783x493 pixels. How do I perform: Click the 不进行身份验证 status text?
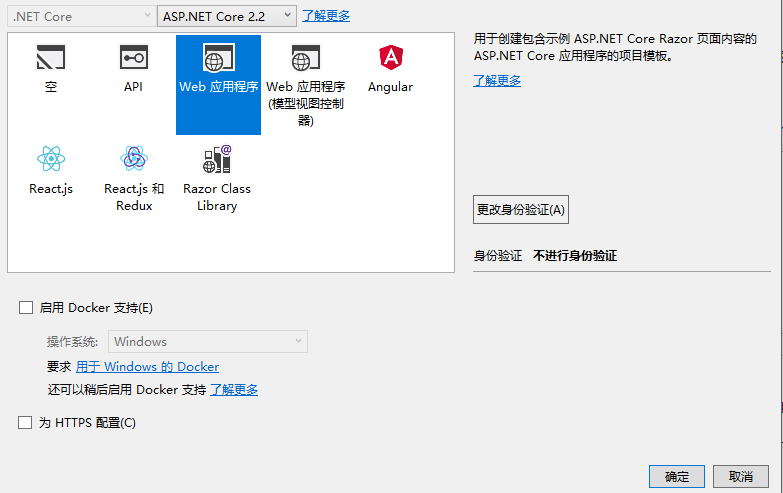click(x=575, y=256)
